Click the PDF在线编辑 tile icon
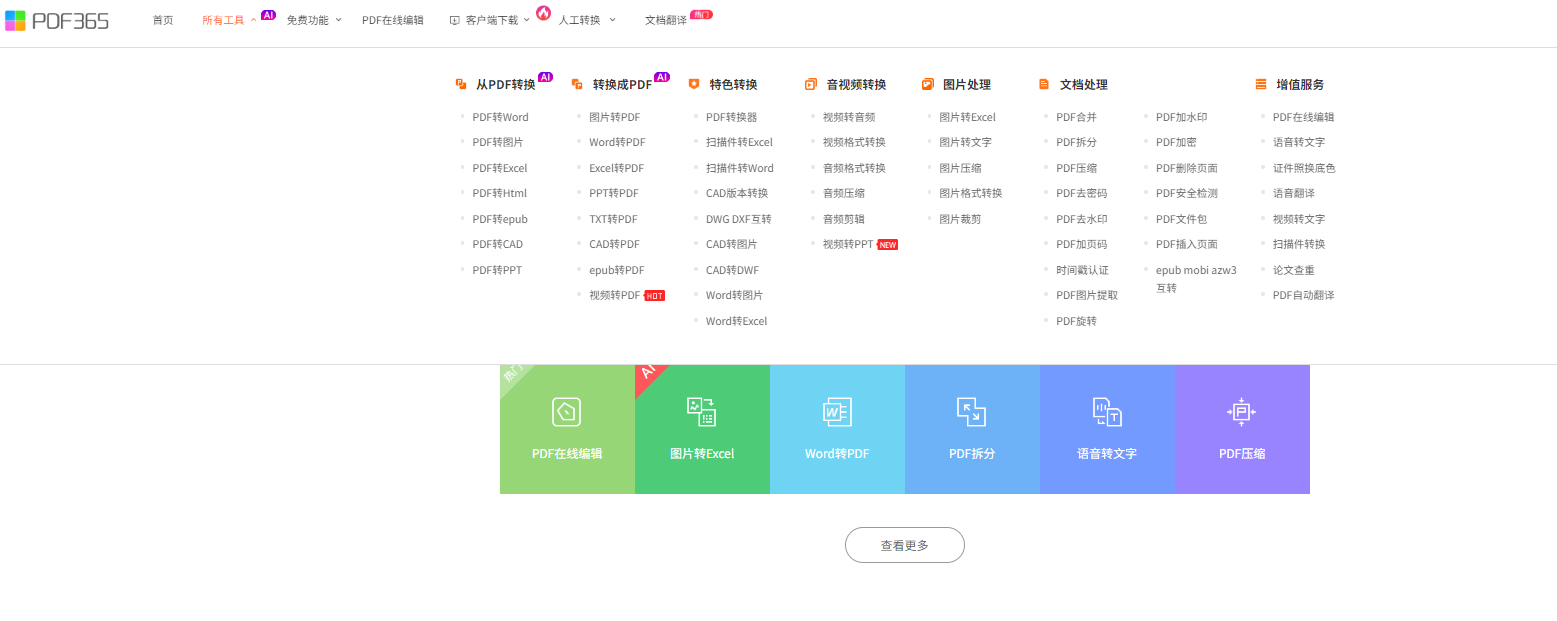 click(567, 412)
